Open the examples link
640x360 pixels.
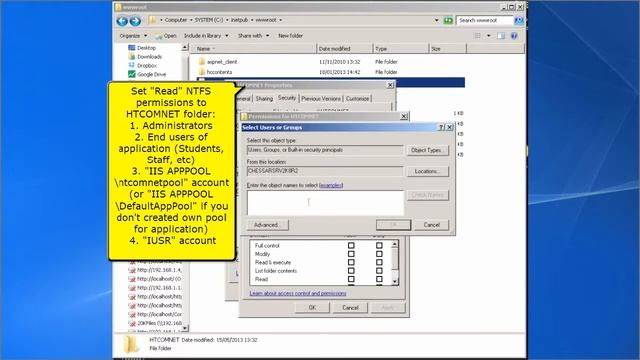coord(331,185)
